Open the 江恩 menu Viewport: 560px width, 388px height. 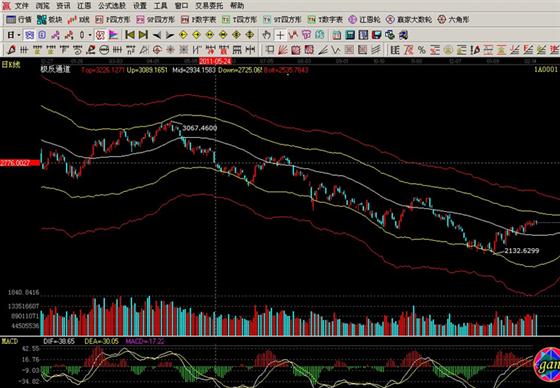84,6
